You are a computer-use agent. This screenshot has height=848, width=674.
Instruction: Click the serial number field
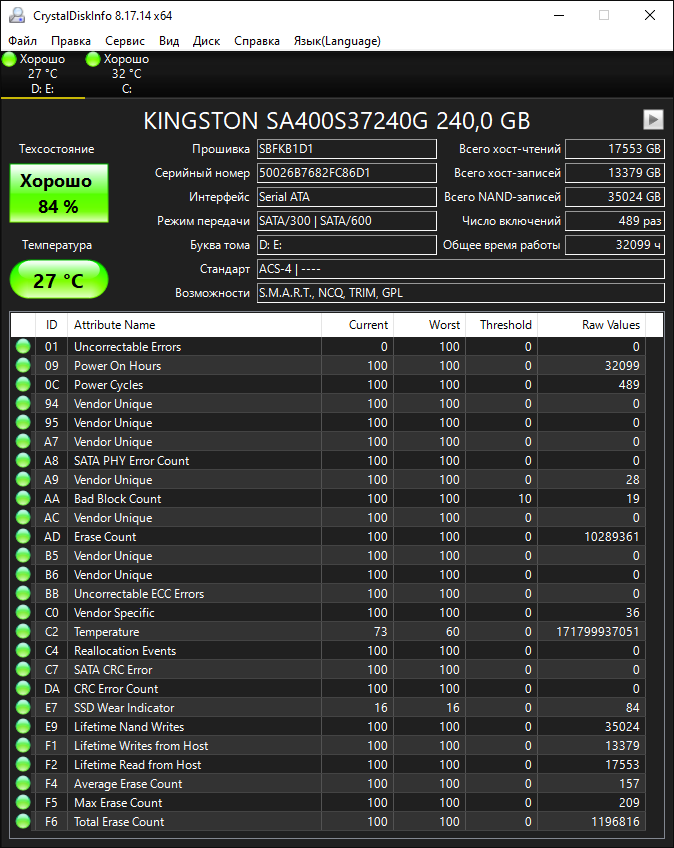(x=347, y=173)
